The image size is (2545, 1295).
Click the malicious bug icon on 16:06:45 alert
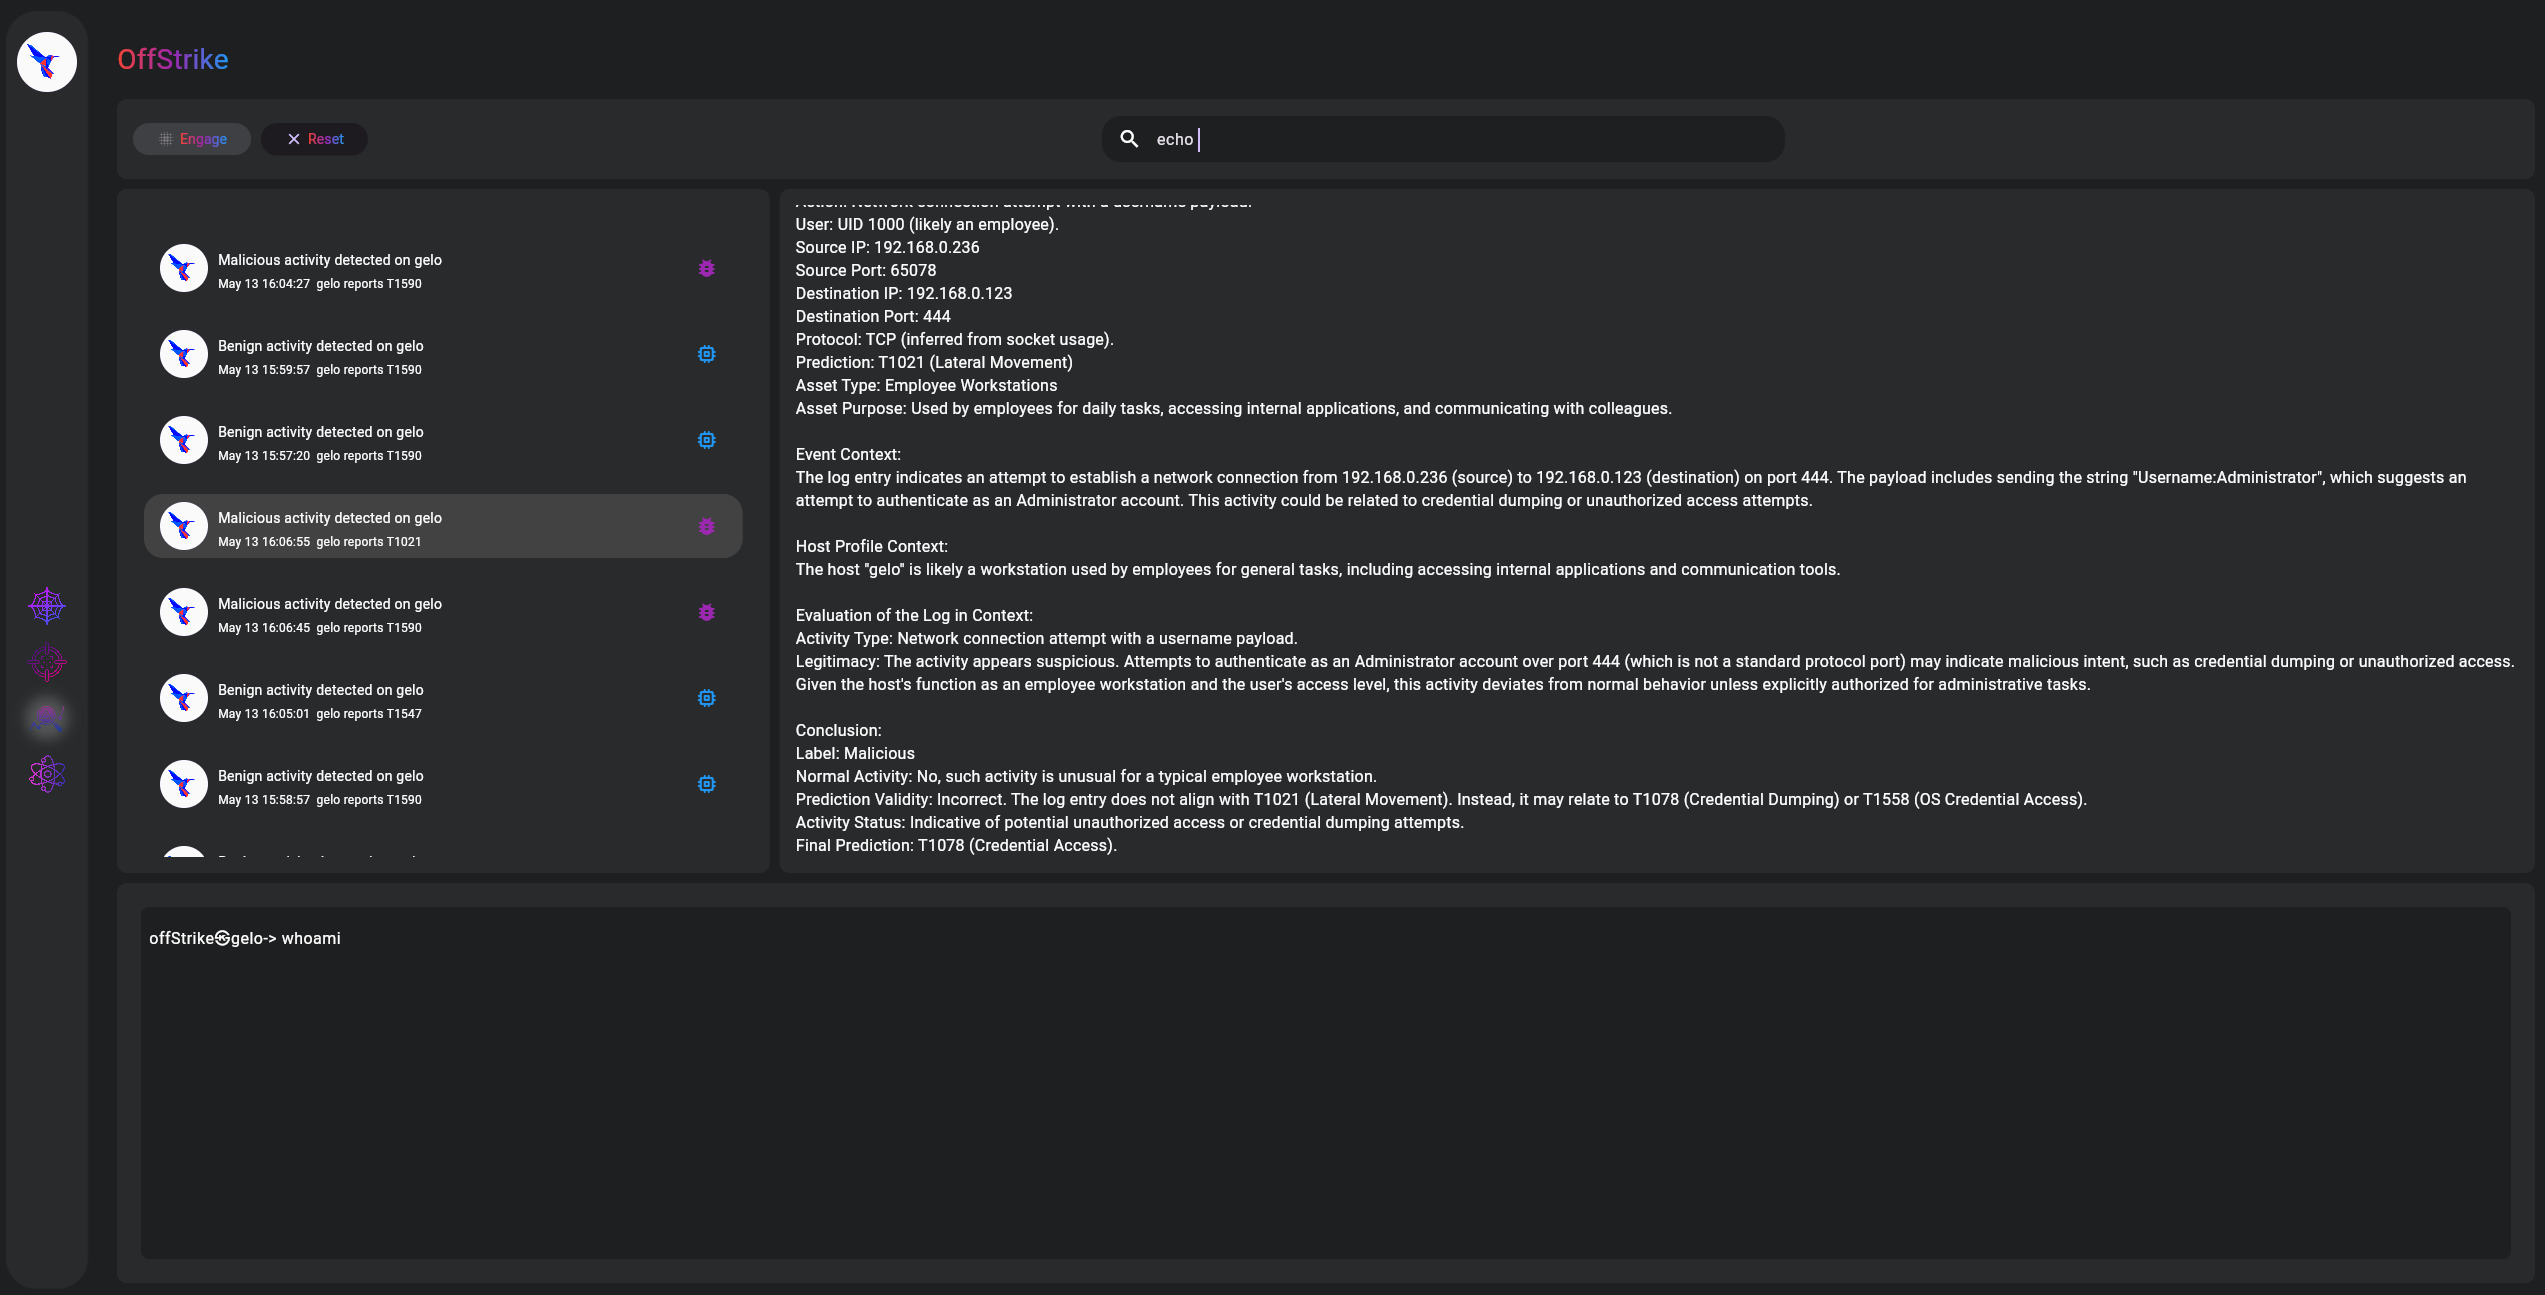click(707, 612)
